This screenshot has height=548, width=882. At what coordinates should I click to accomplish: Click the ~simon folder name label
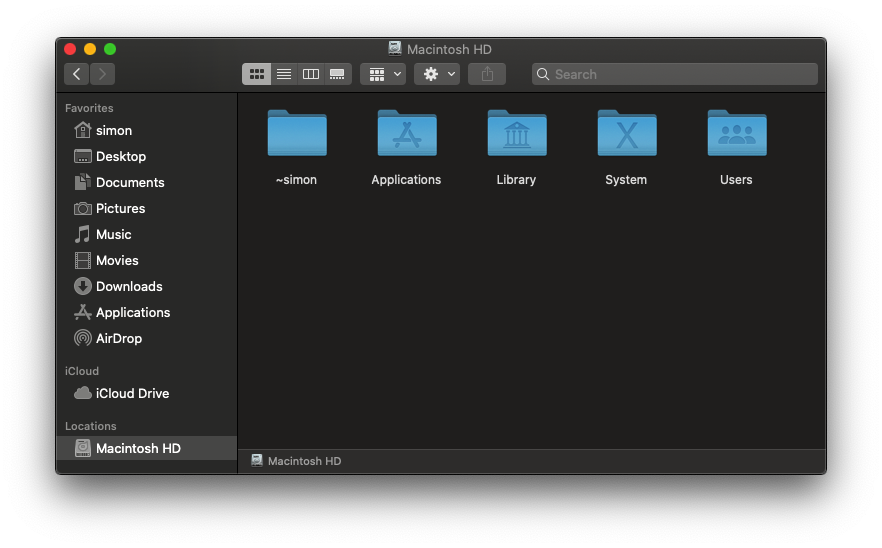coord(296,180)
